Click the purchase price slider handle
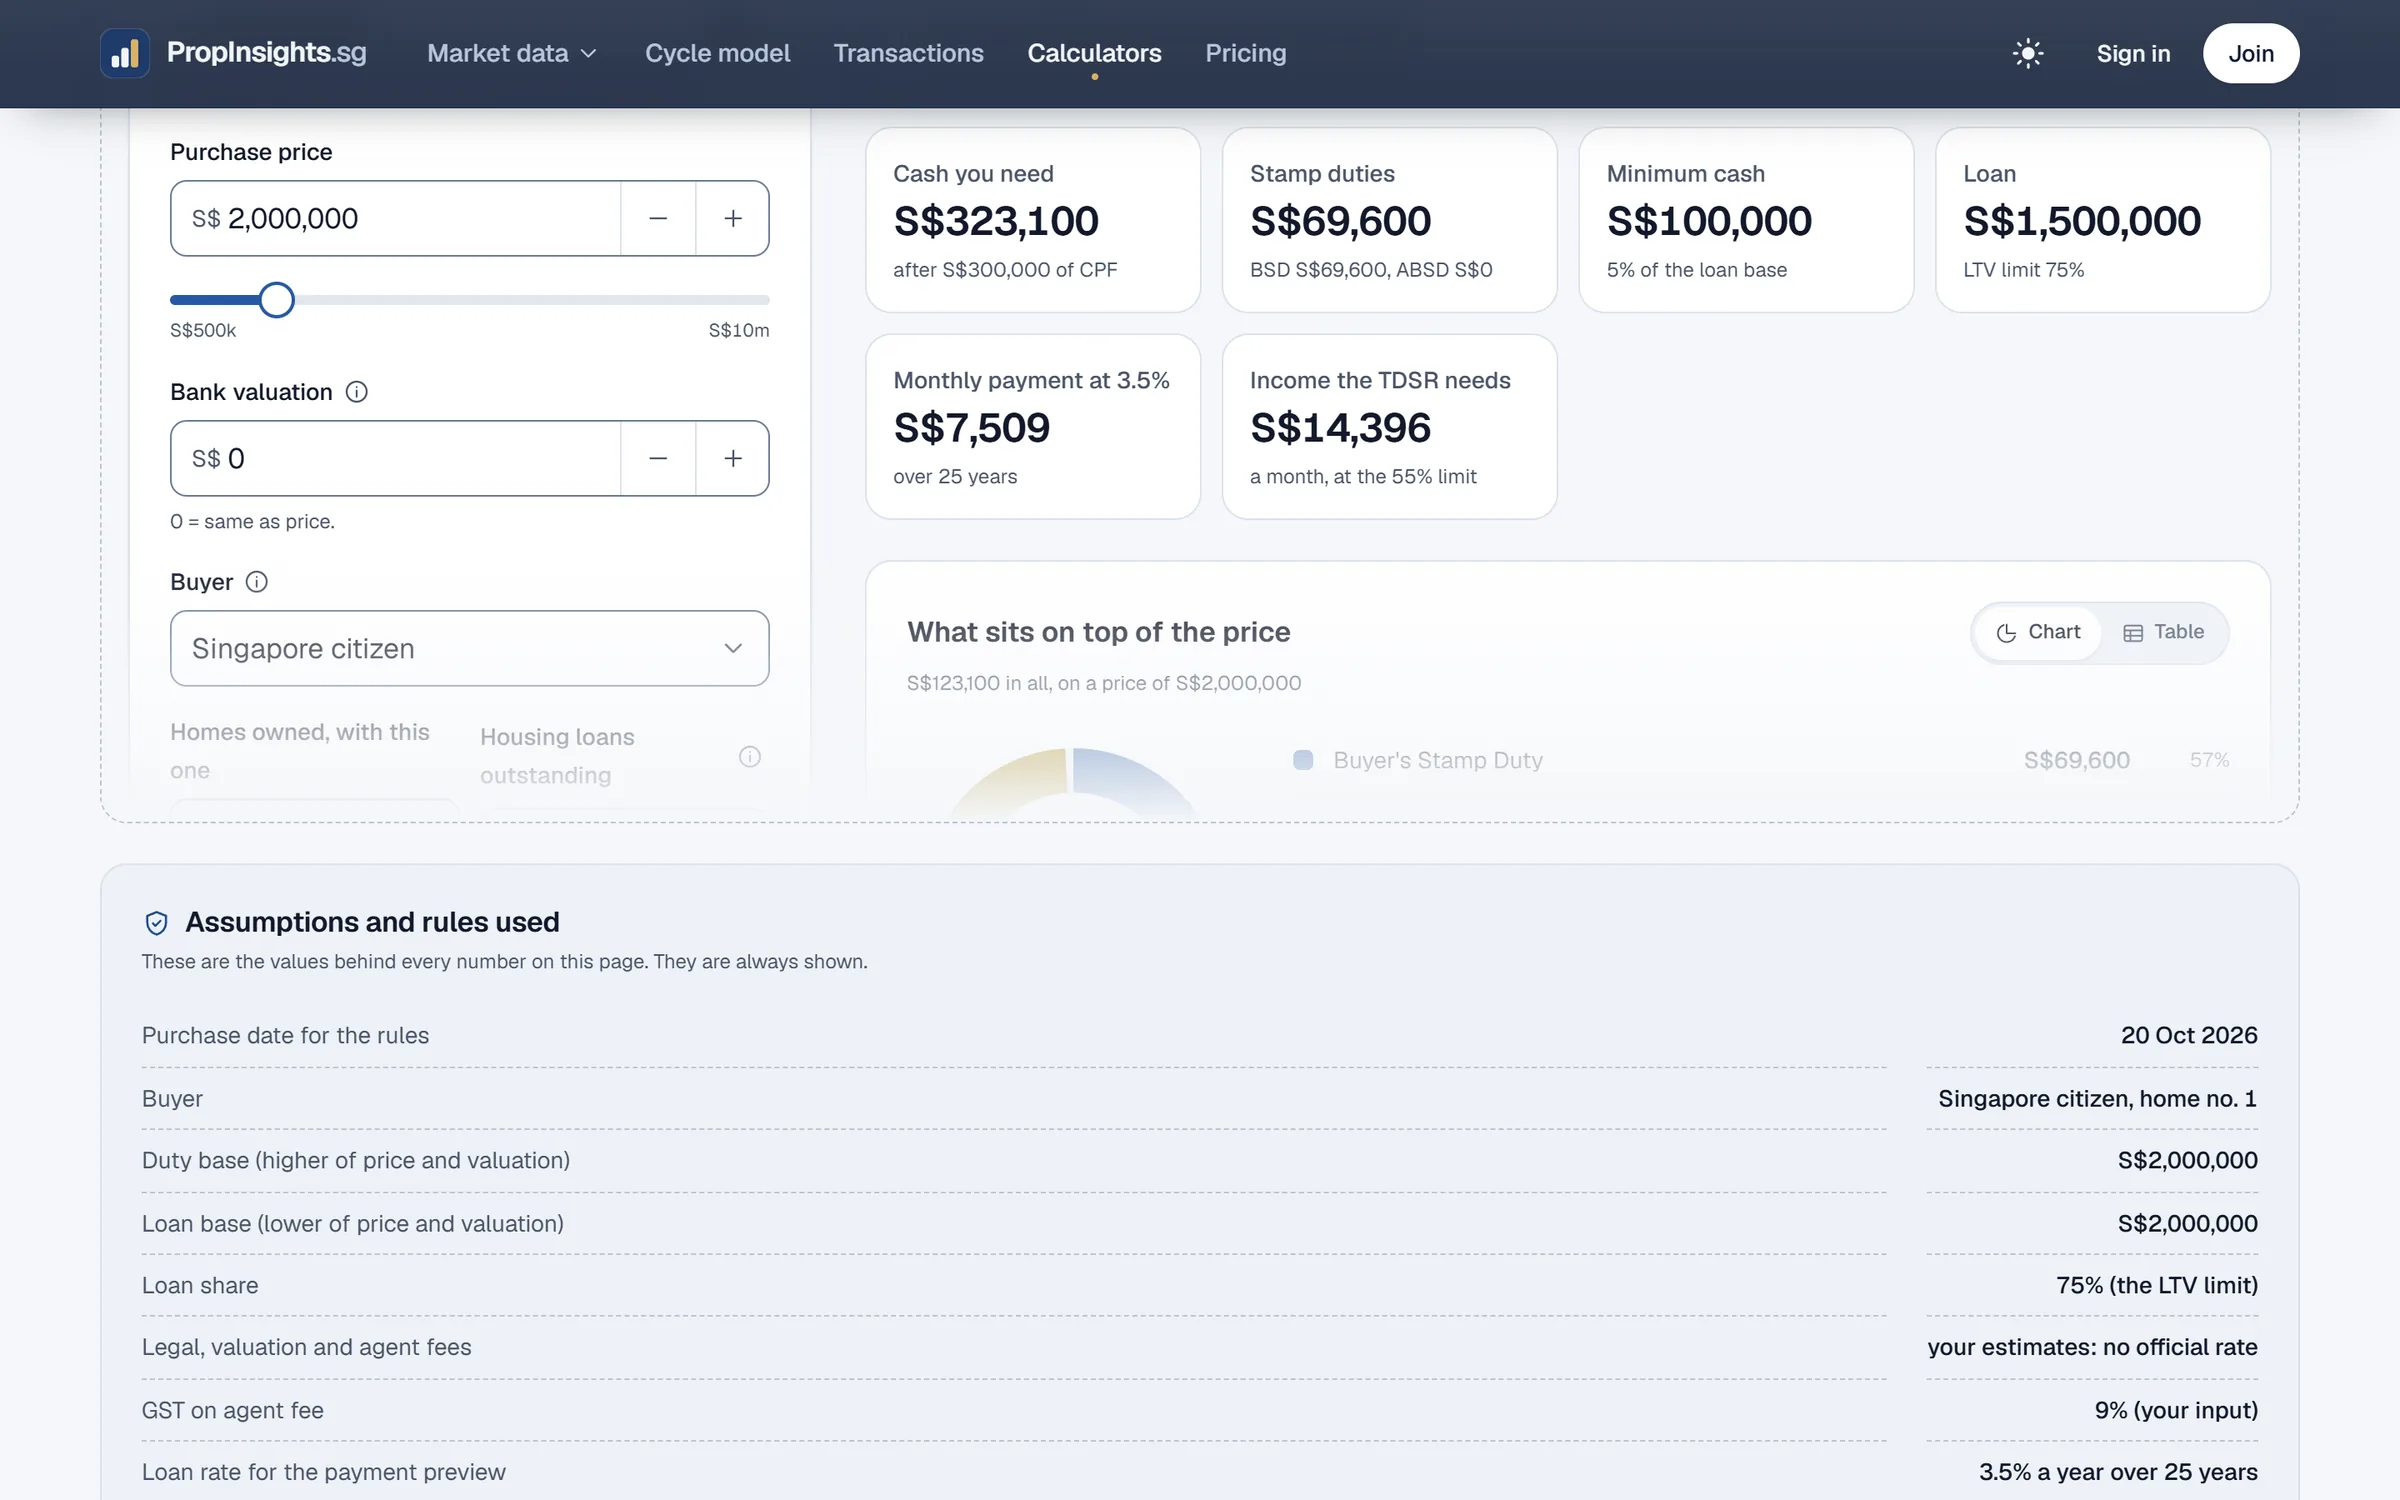The height and width of the screenshot is (1500, 2400). coord(276,299)
